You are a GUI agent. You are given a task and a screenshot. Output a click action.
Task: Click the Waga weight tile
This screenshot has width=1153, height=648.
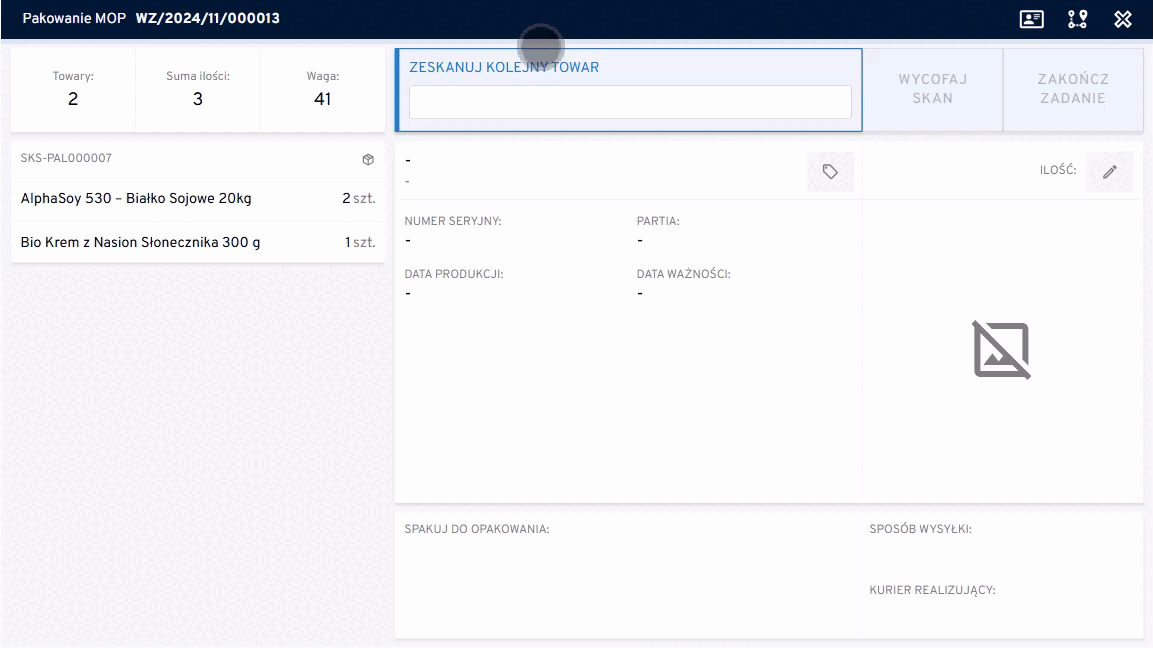322,89
